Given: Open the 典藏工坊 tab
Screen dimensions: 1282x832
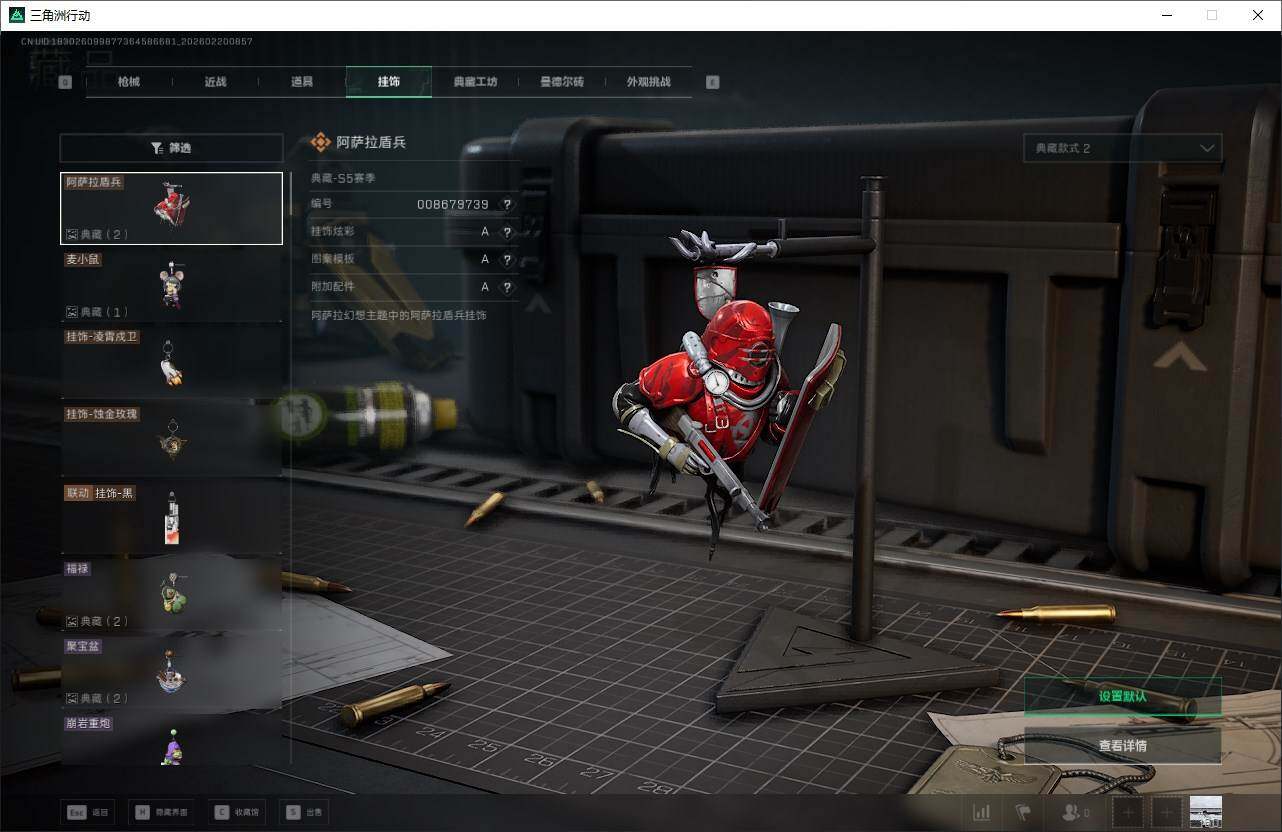Looking at the screenshot, I should [475, 82].
